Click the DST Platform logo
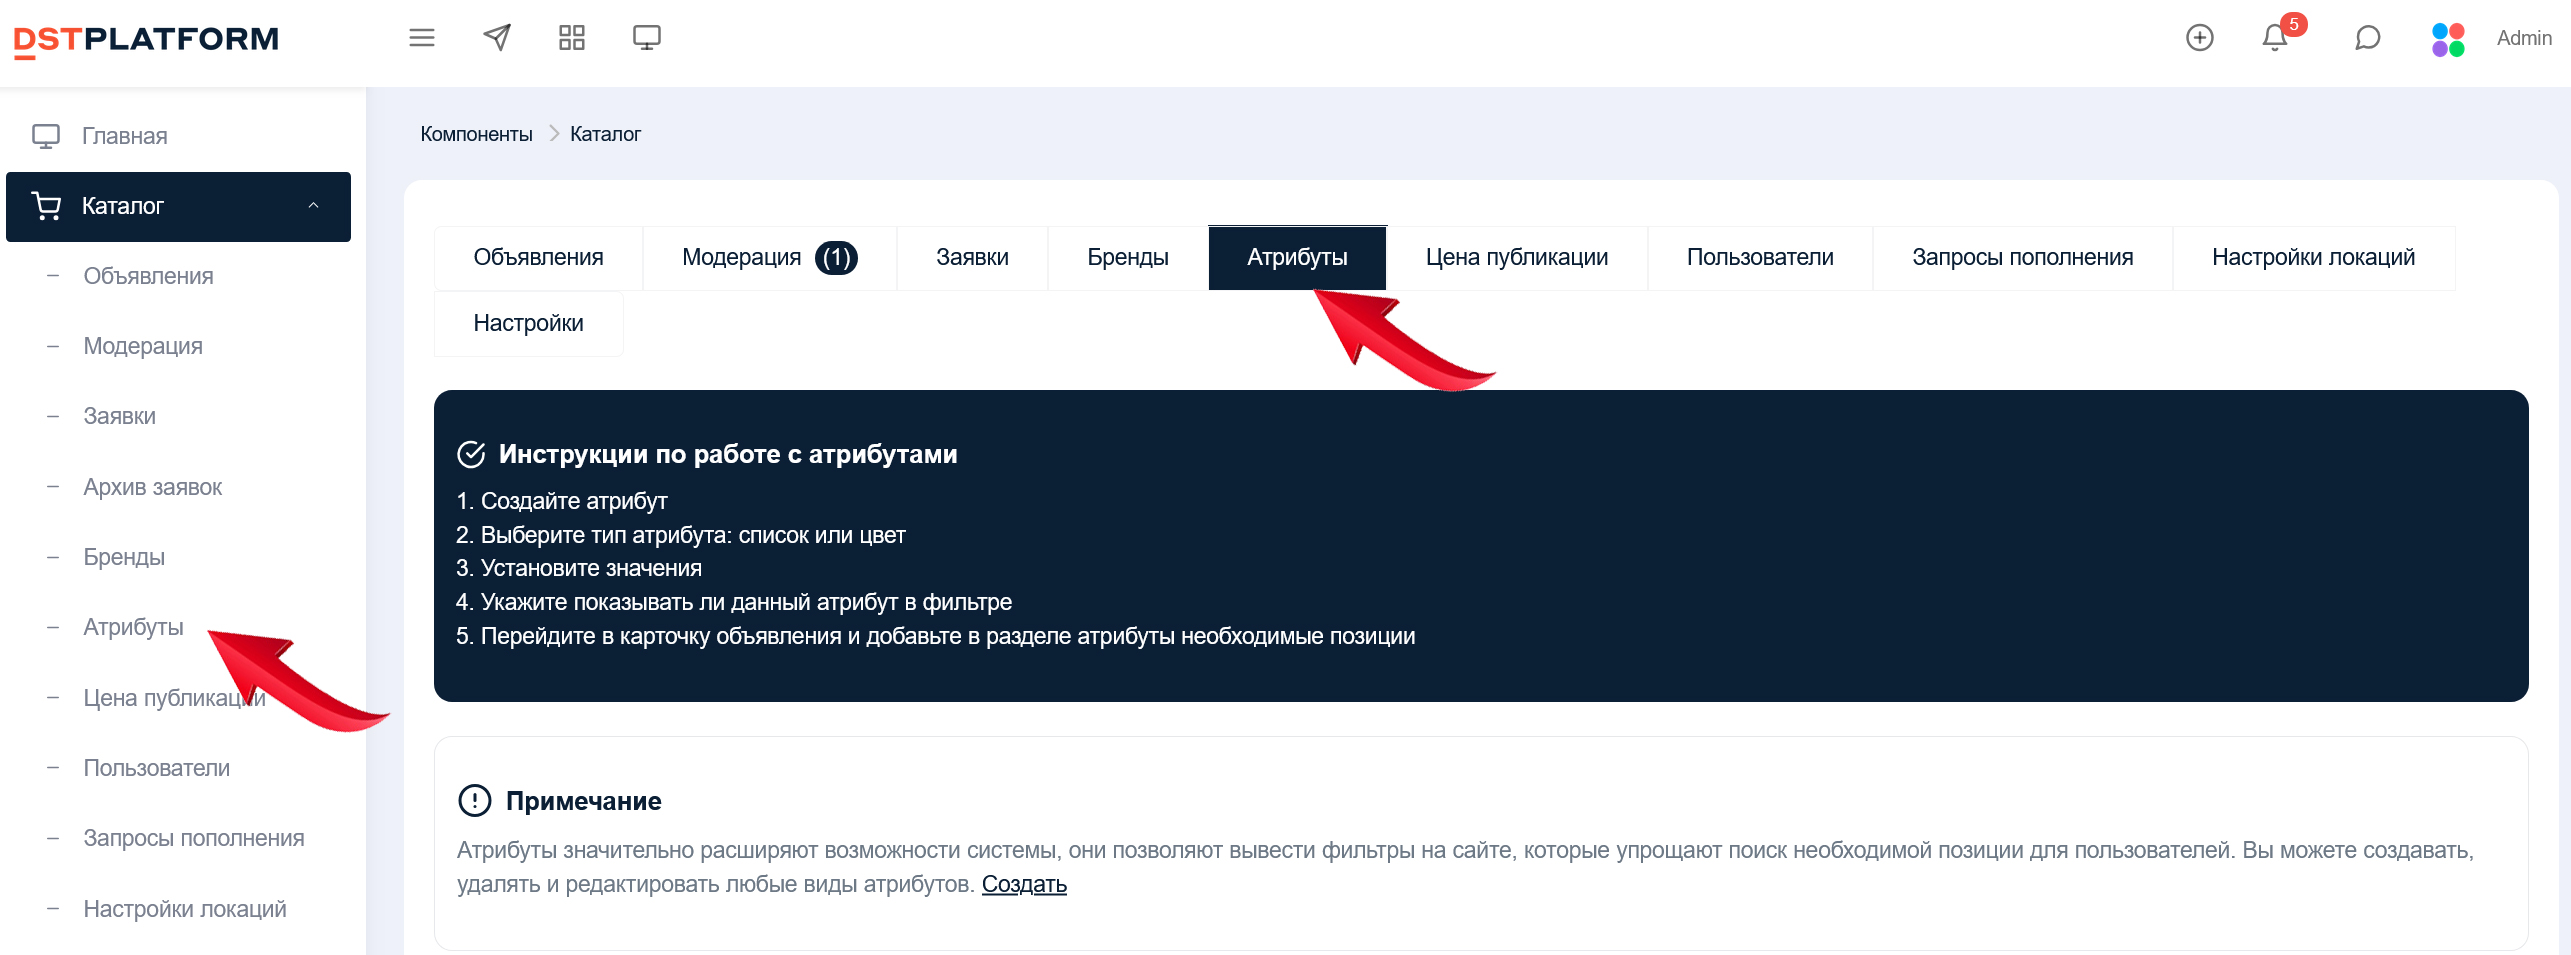 (x=146, y=40)
